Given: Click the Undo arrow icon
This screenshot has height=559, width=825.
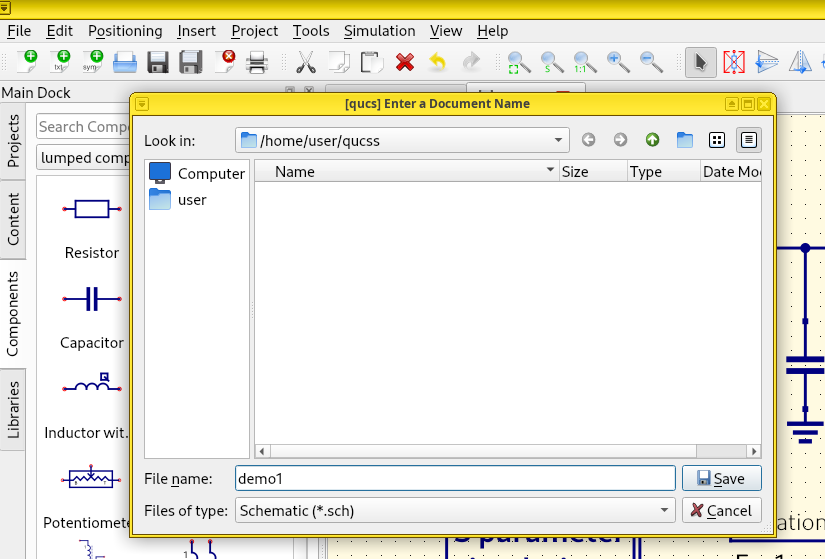Looking at the screenshot, I should click(437, 63).
